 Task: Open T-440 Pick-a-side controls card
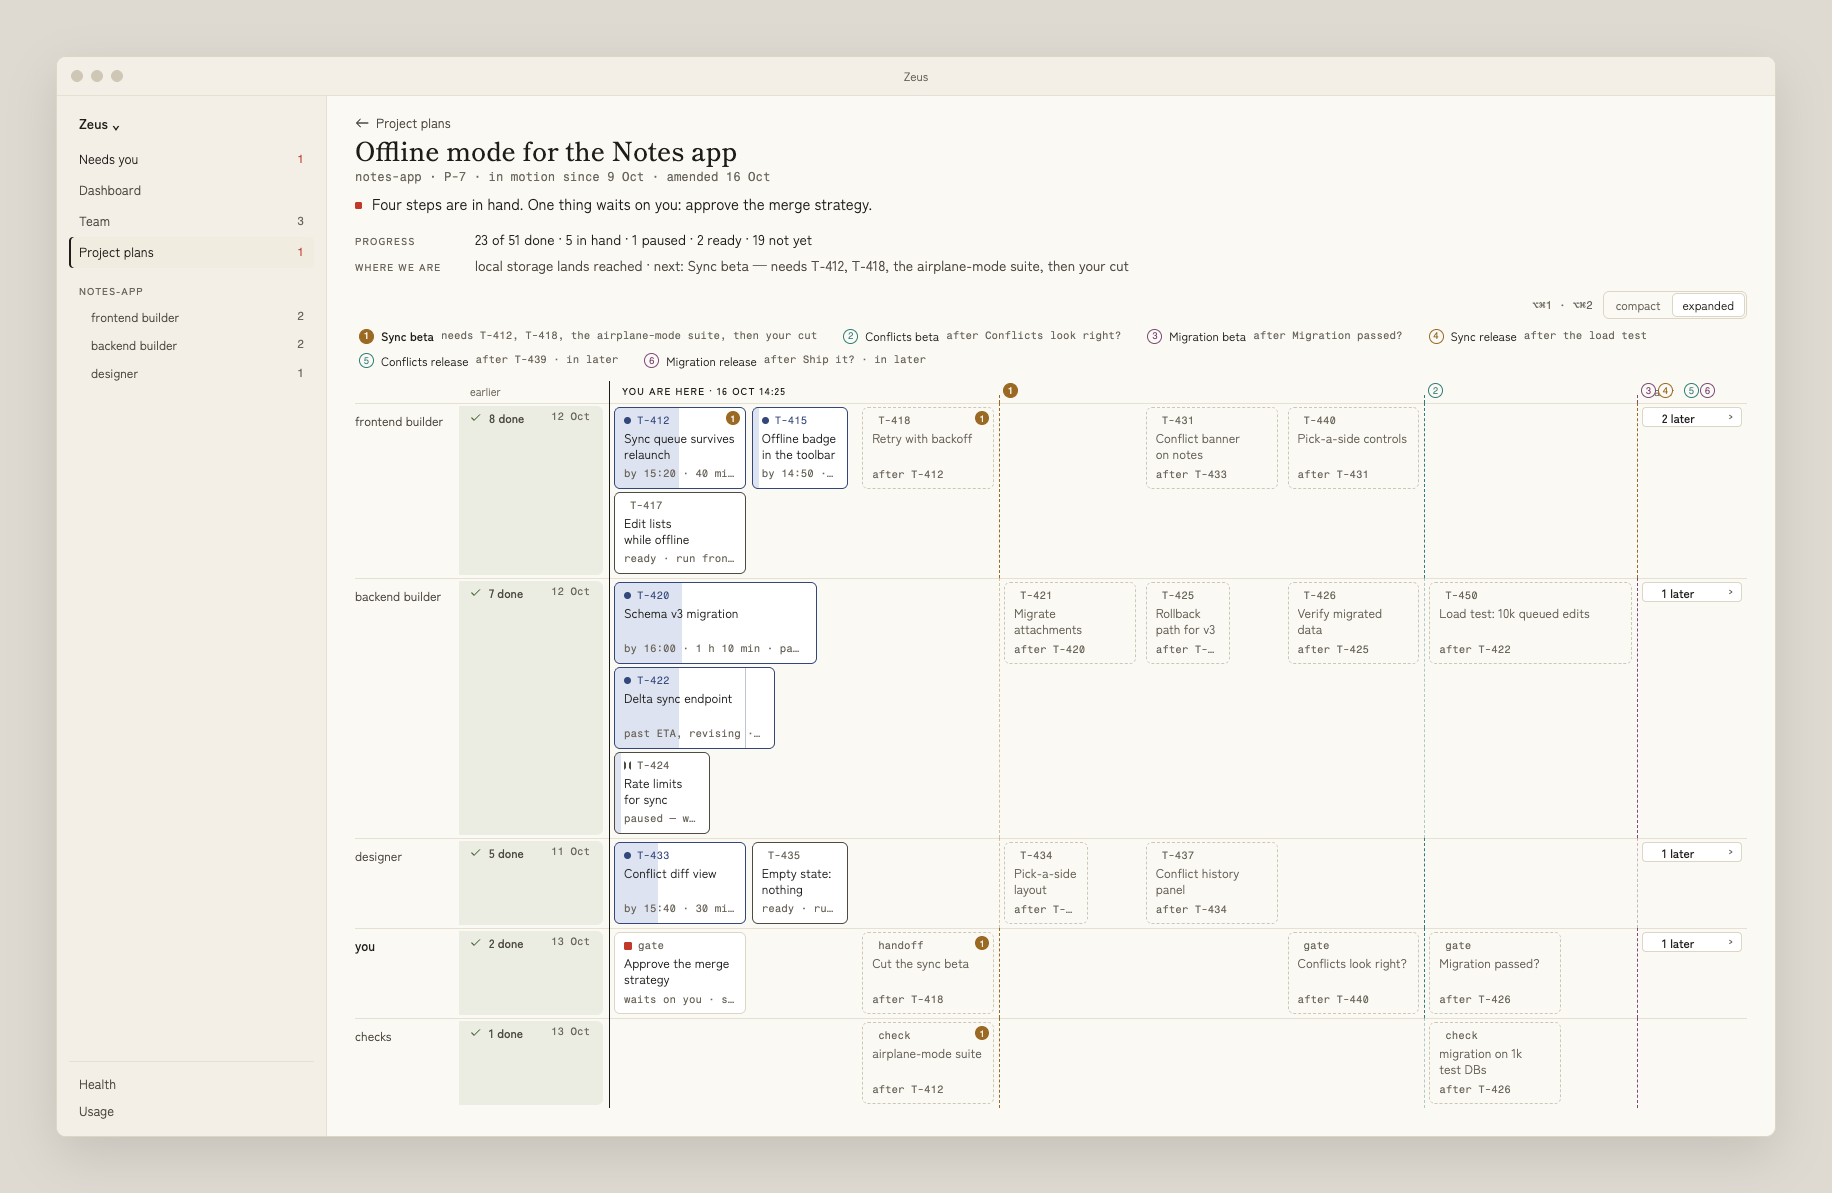[x=1354, y=447]
